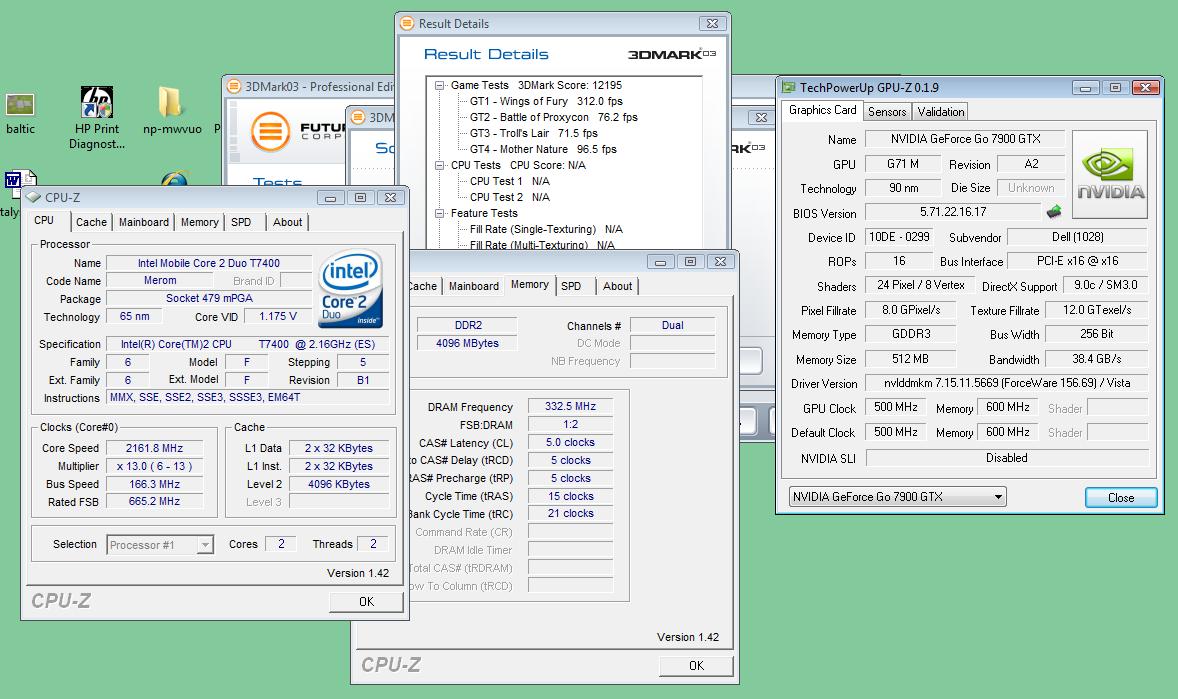
Task: Click the BIOS save chip icon in GPU-Z
Action: 1054,211
